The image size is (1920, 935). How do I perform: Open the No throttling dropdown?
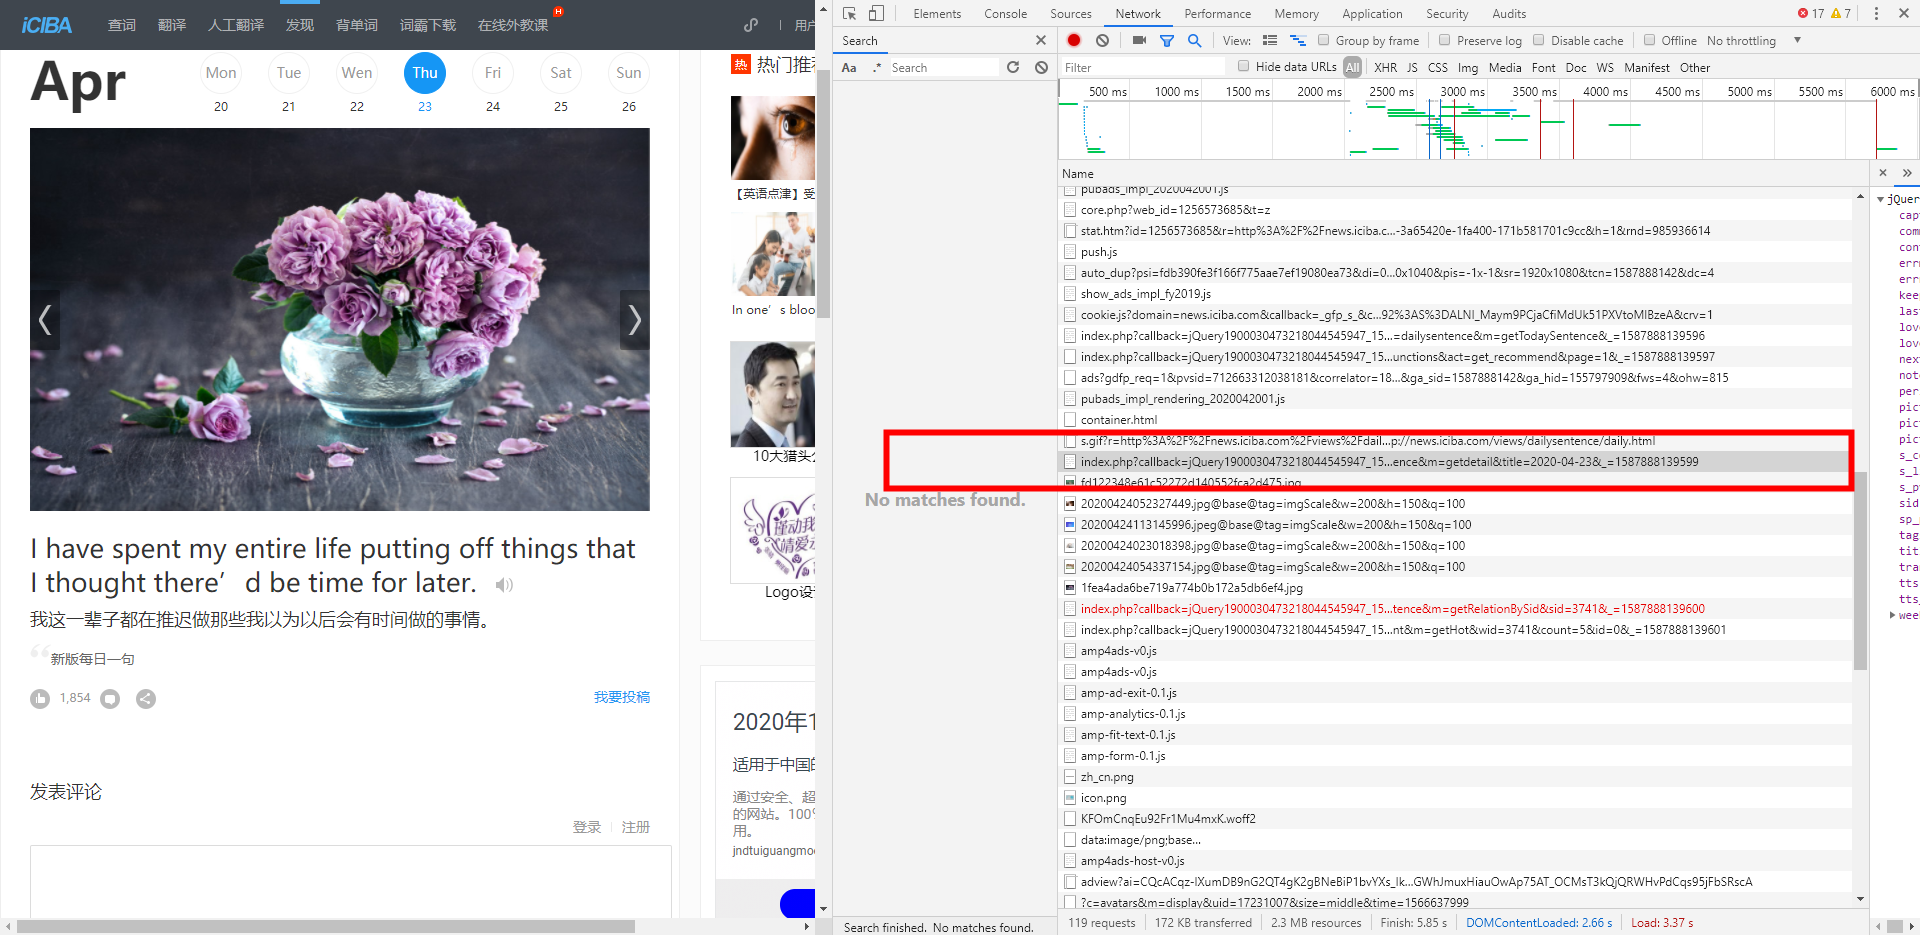click(x=1754, y=41)
